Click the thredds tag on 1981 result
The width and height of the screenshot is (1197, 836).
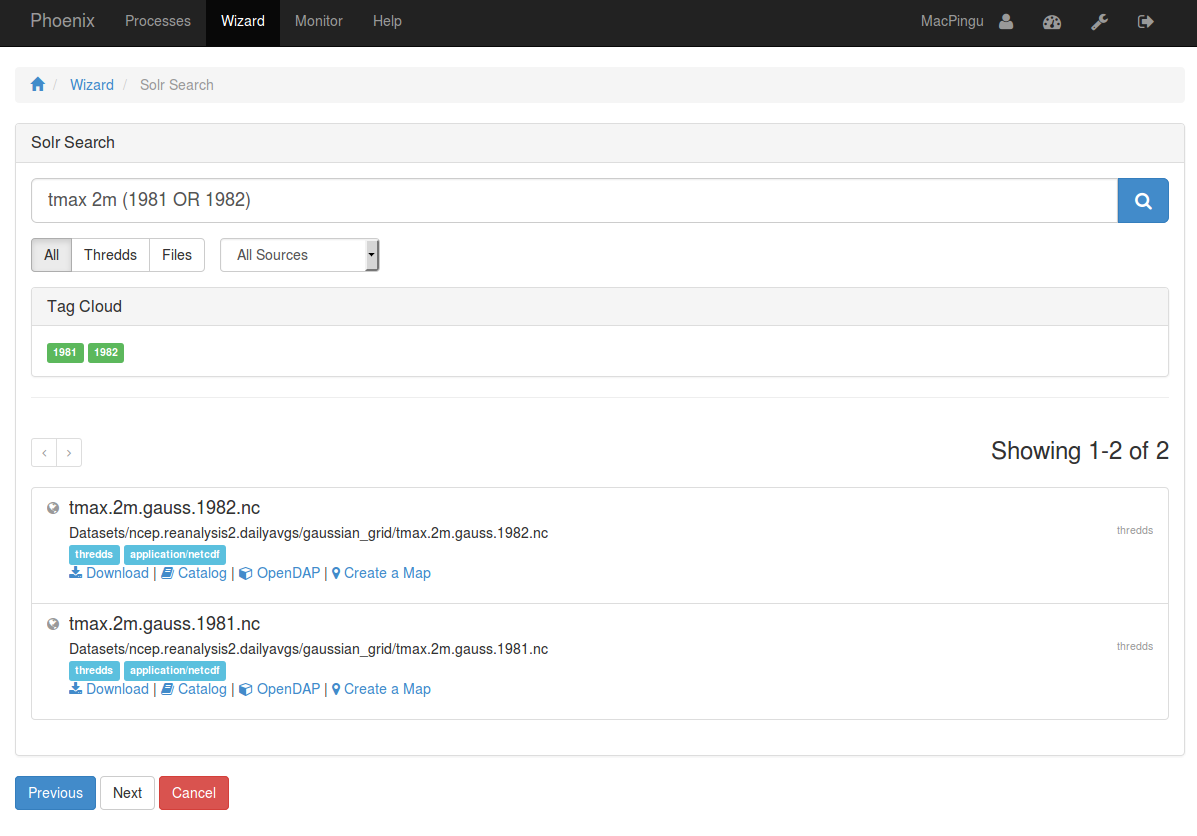pyautogui.click(x=94, y=670)
